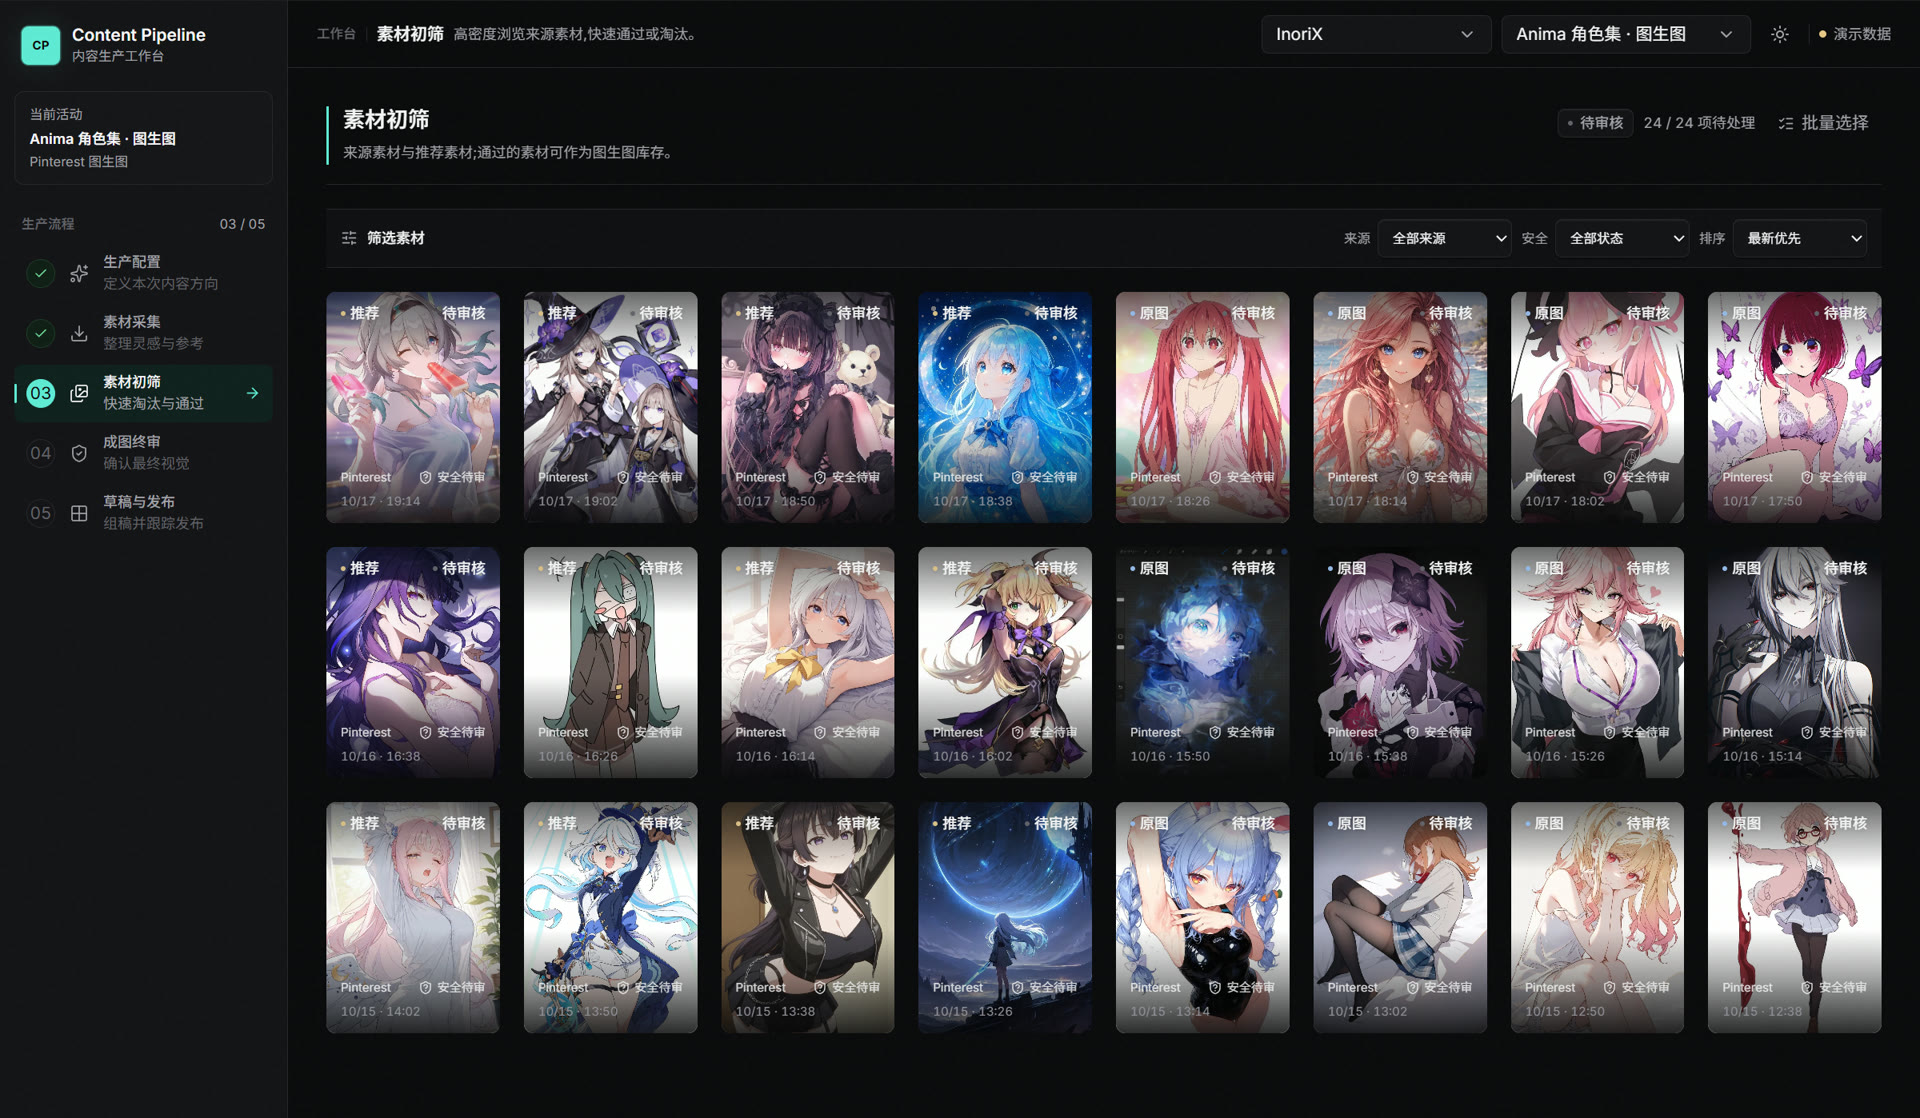Click the arrow icon on 素材初筛 step

click(252, 393)
